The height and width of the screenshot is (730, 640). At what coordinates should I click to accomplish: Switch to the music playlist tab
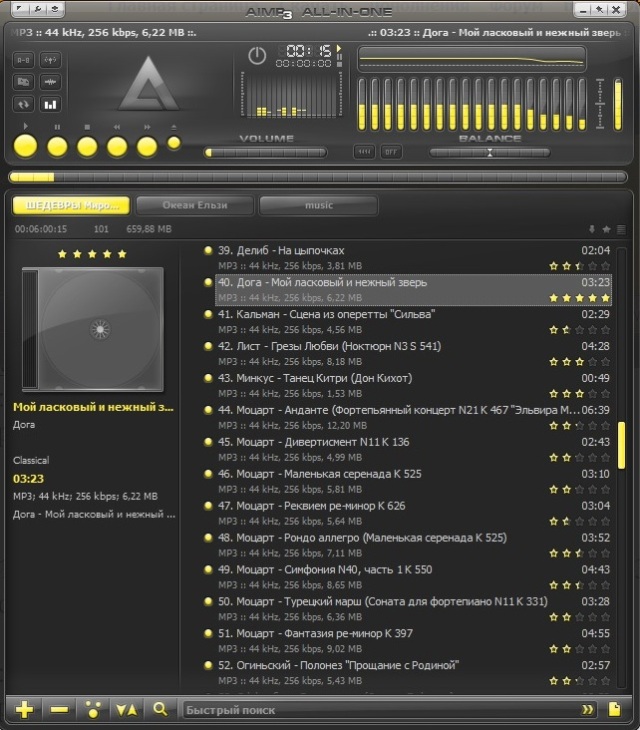[x=318, y=205]
